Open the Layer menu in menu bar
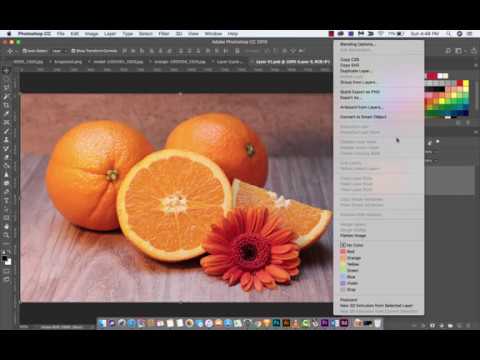The width and height of the screenshot is (480, 360). point(110,34)
